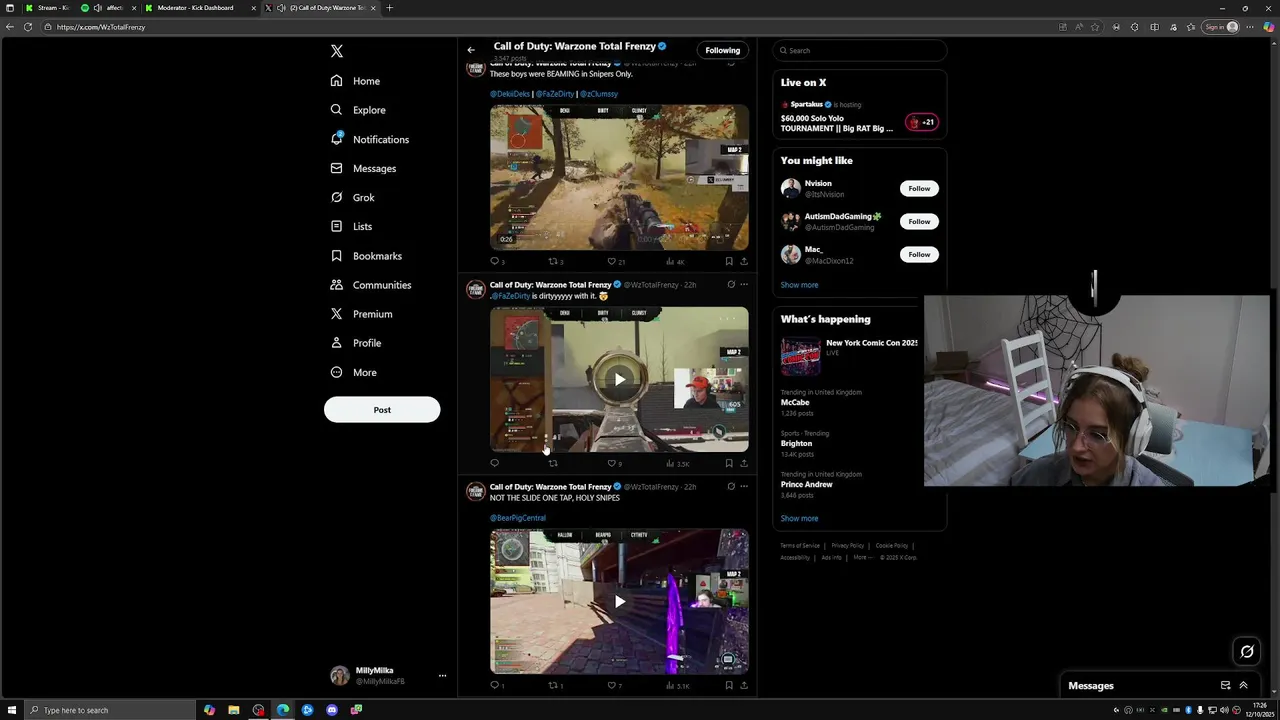Open Premium in the sidebar
The image size is (1280, 720).
pyautogui.click(x=361, y=314)
